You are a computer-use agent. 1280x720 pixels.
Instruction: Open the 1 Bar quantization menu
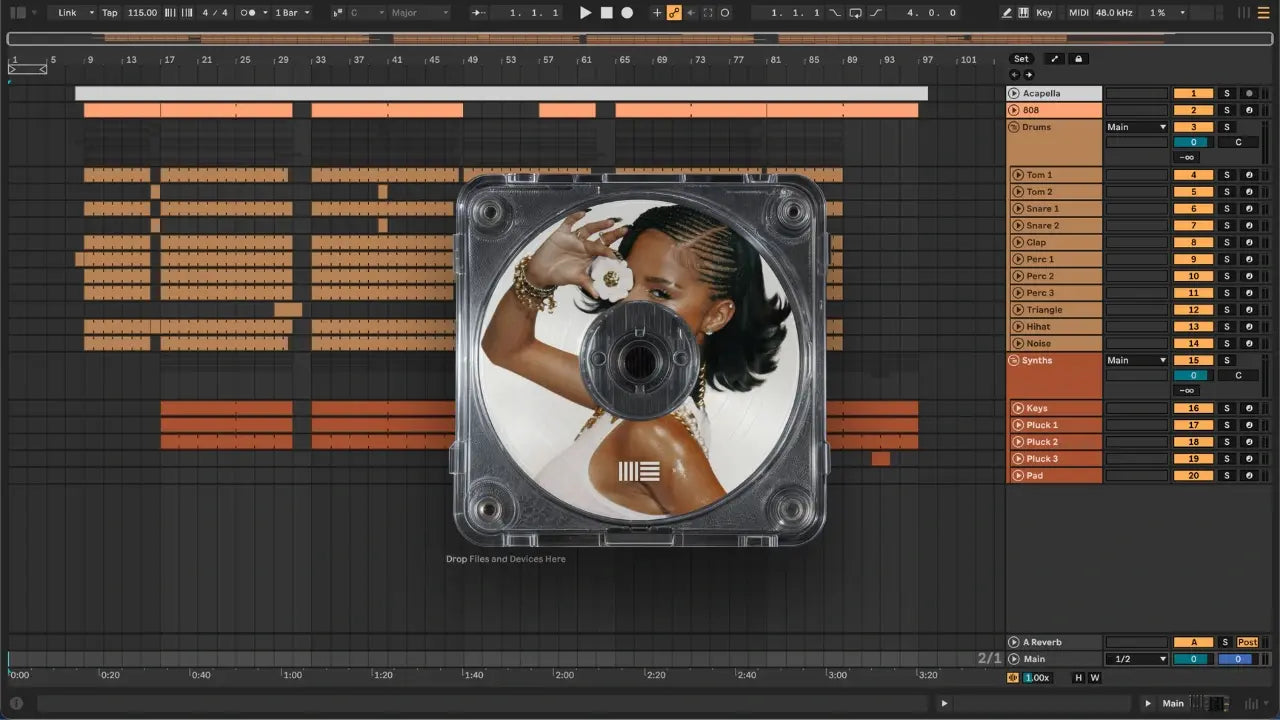pos(292,13)
